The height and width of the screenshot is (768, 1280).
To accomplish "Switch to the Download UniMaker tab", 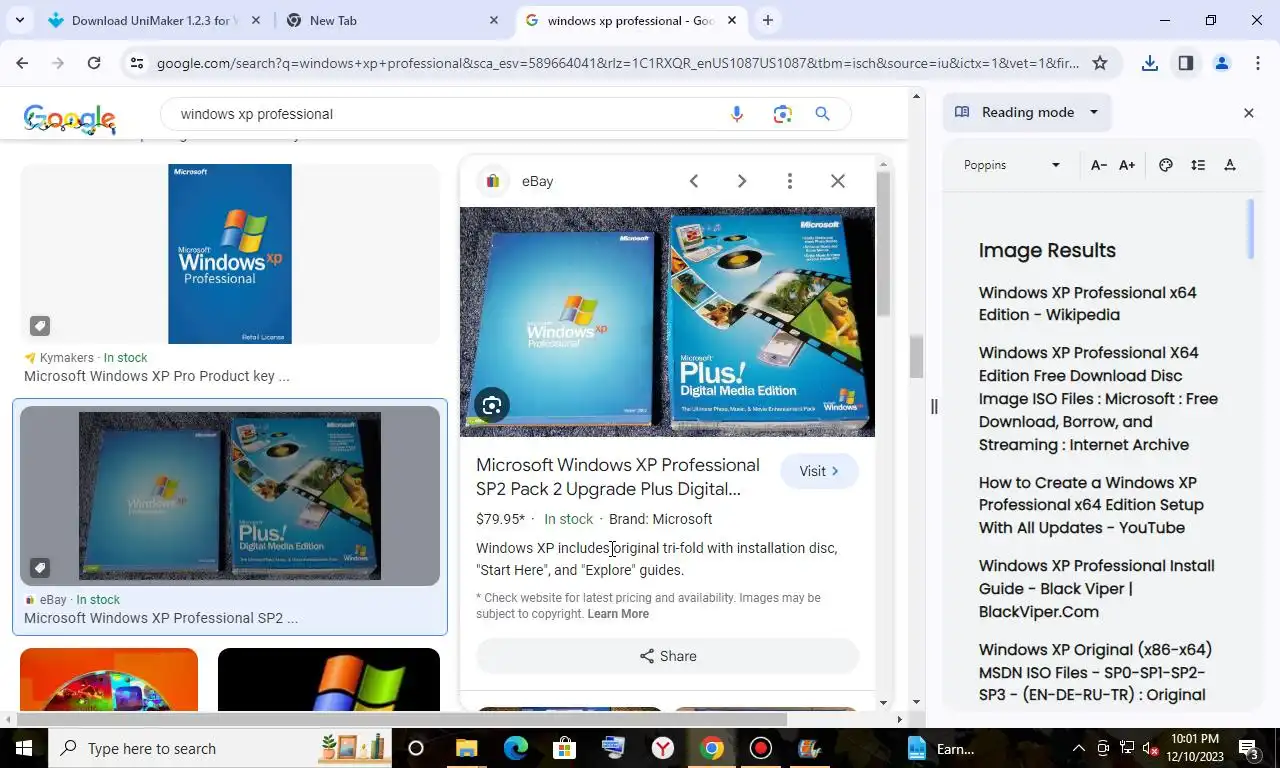I will tap(155, 20).
